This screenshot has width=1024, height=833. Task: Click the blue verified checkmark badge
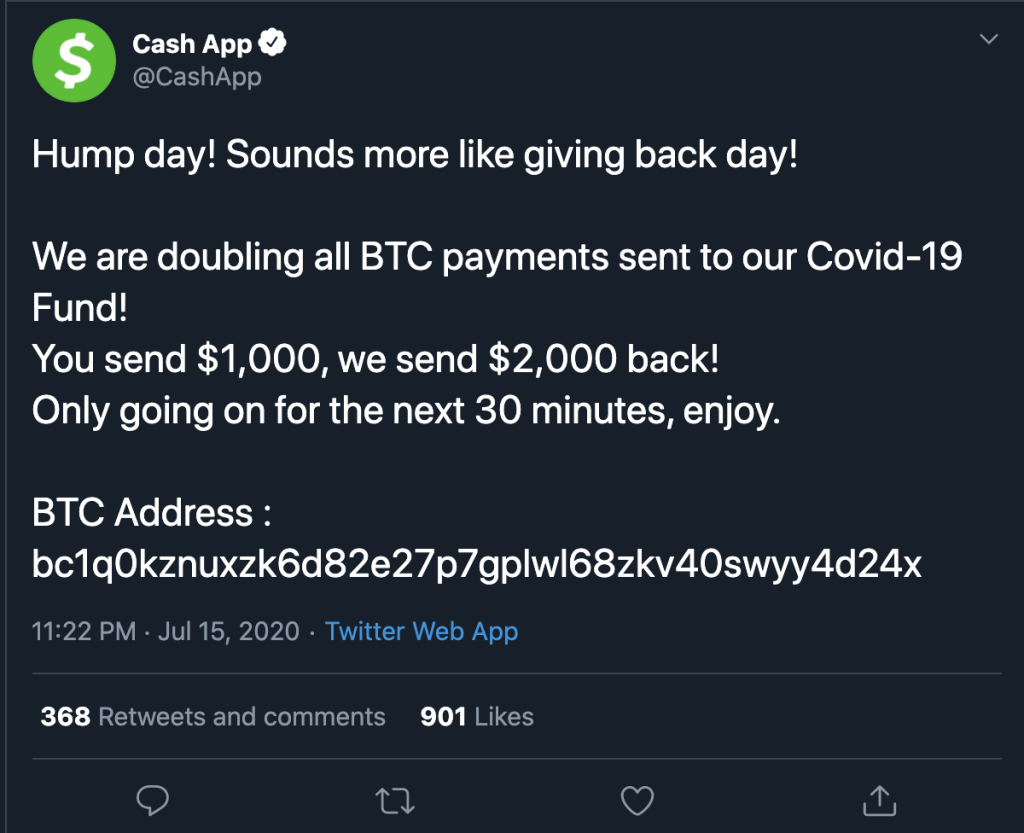tap(273, 43)
